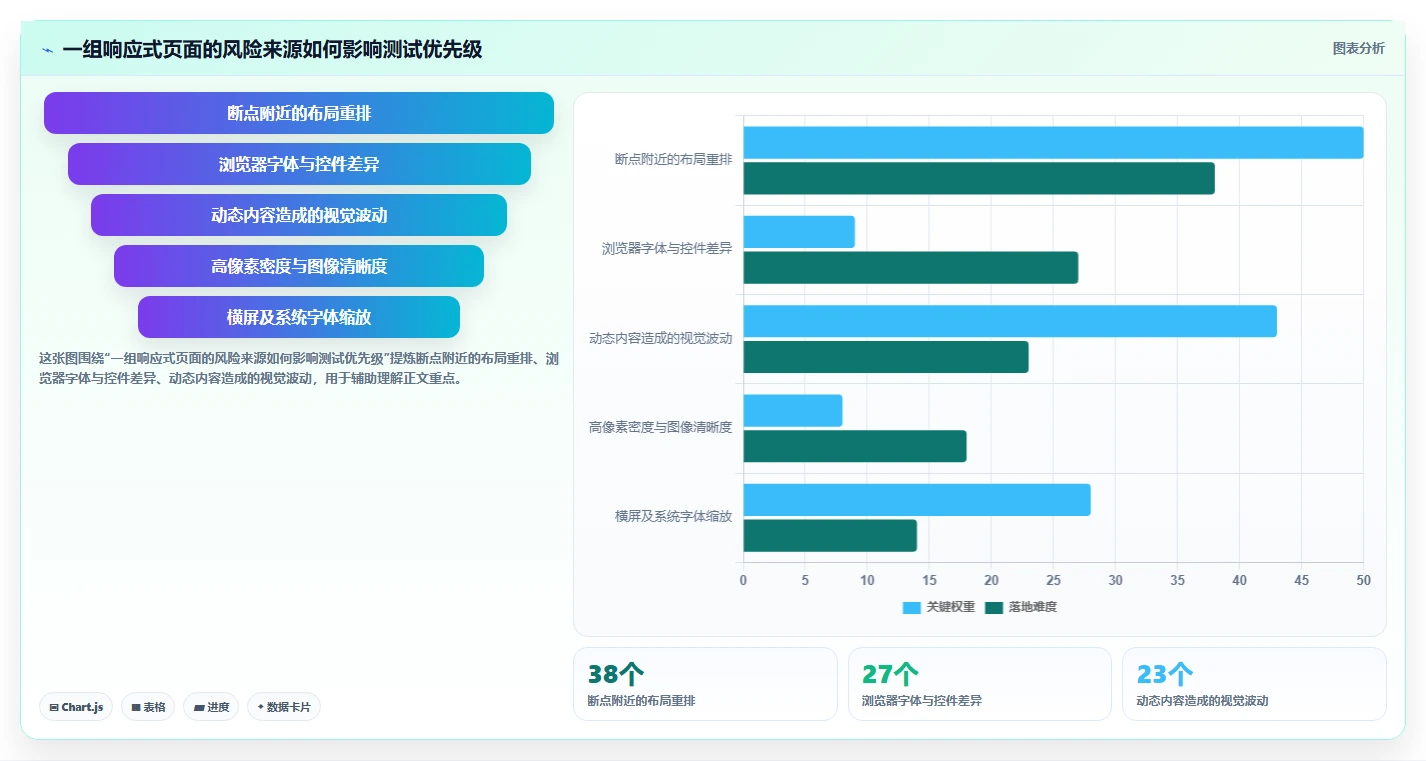Click the 表格 tag chip
Screen dimensions: 1426x761
(x=148, y=707)
